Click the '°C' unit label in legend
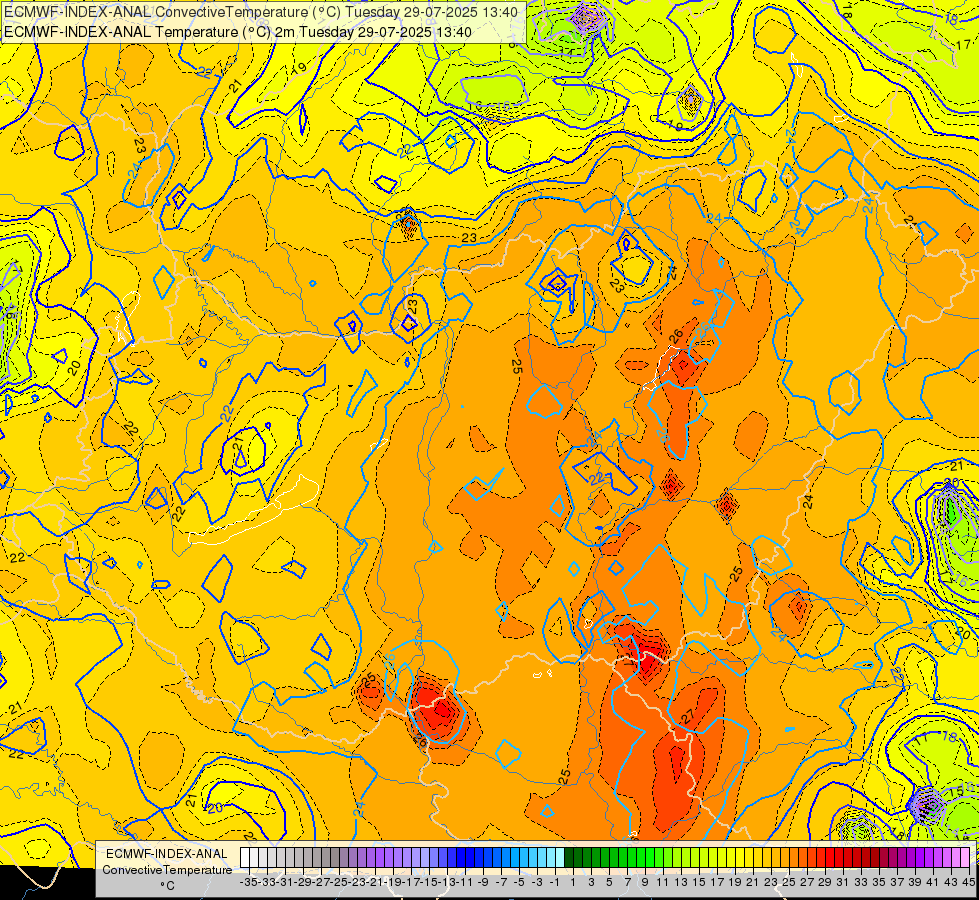This screenshot has height=900, width=979. (167, 886)
